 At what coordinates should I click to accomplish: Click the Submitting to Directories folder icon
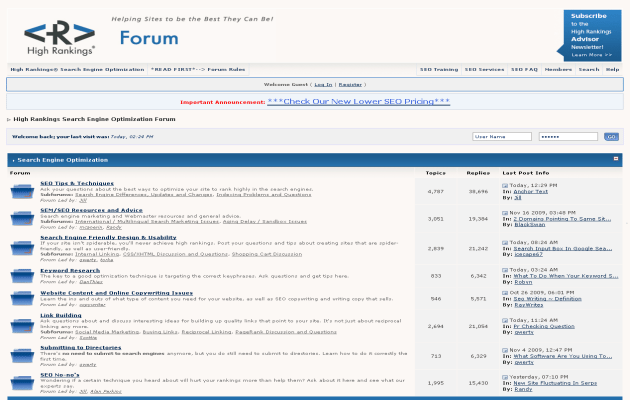(x=22, y=356)
